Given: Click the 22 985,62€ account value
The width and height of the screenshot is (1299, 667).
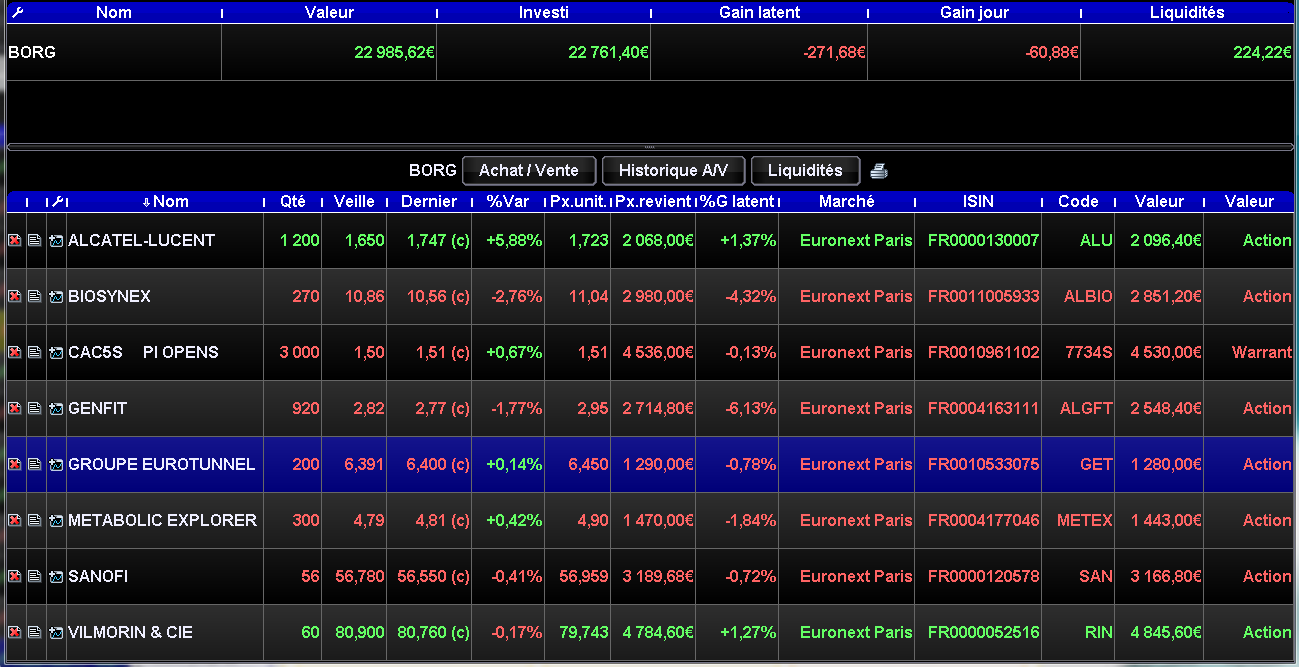Looking at the screenshot, I should [x=394, y=53].
